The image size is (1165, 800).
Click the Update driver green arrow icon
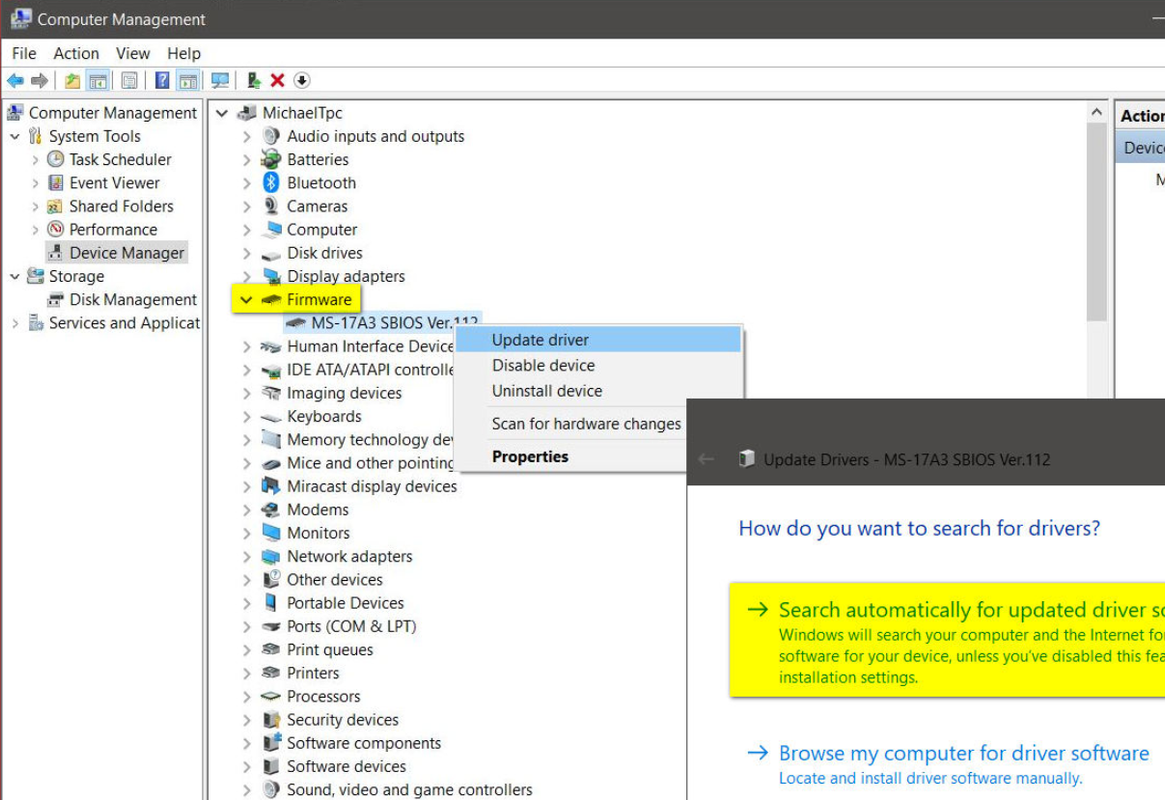pyautogui.click(x=254, y=80)
